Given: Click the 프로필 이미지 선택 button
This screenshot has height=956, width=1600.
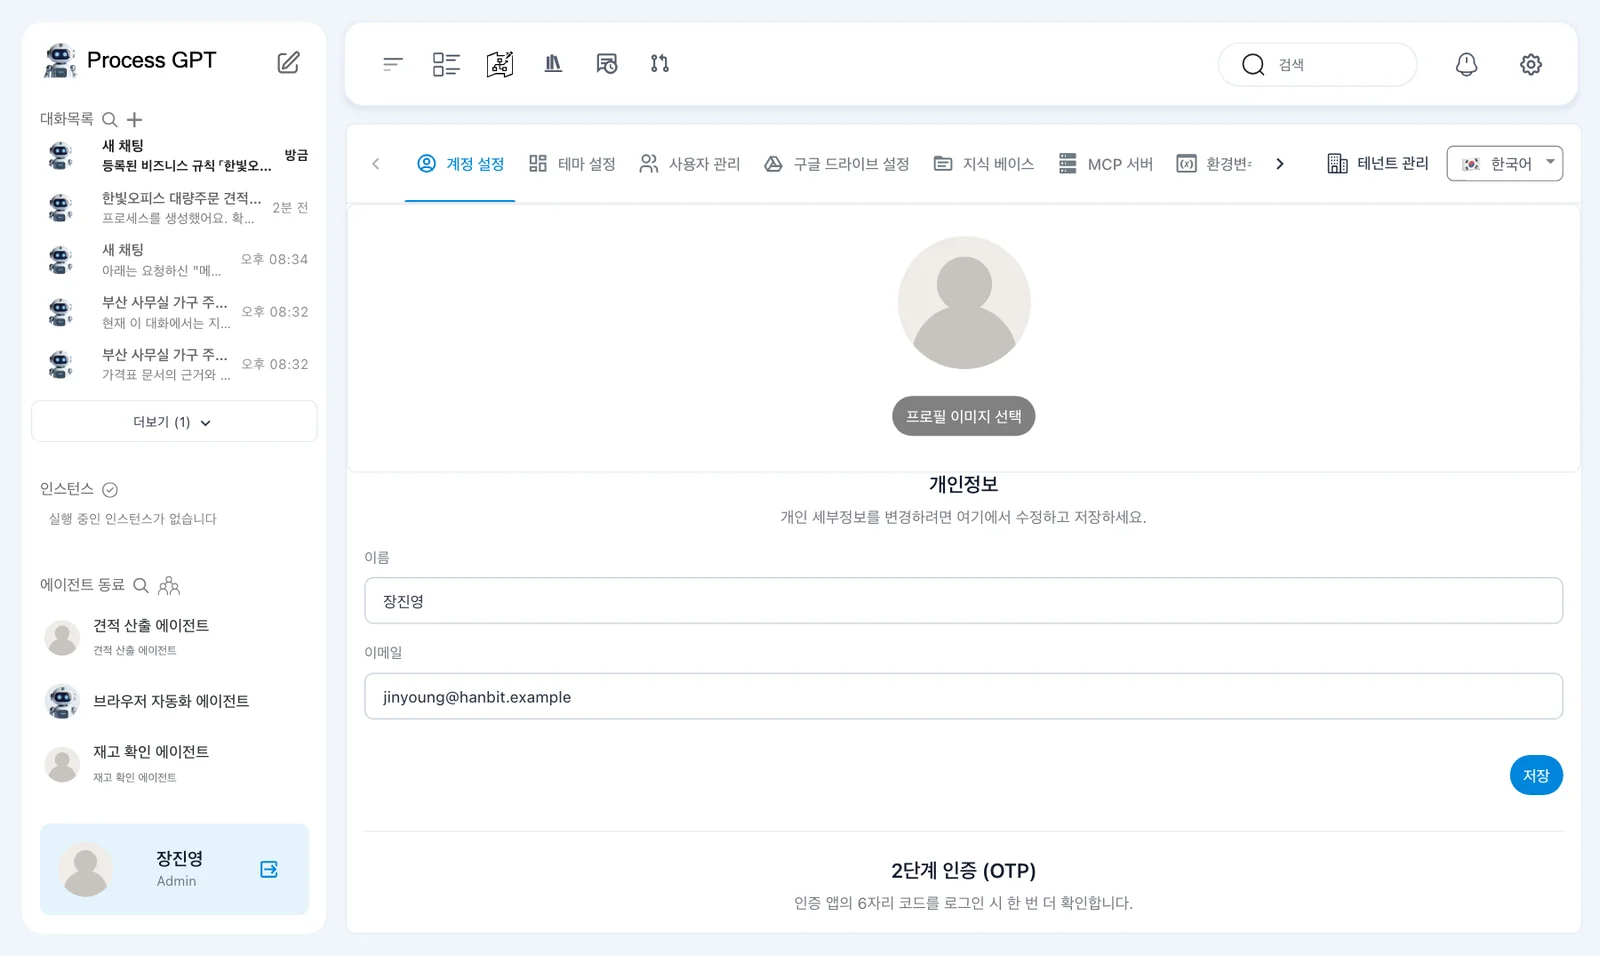Looking at the screenshot, I should coord(963,416).
